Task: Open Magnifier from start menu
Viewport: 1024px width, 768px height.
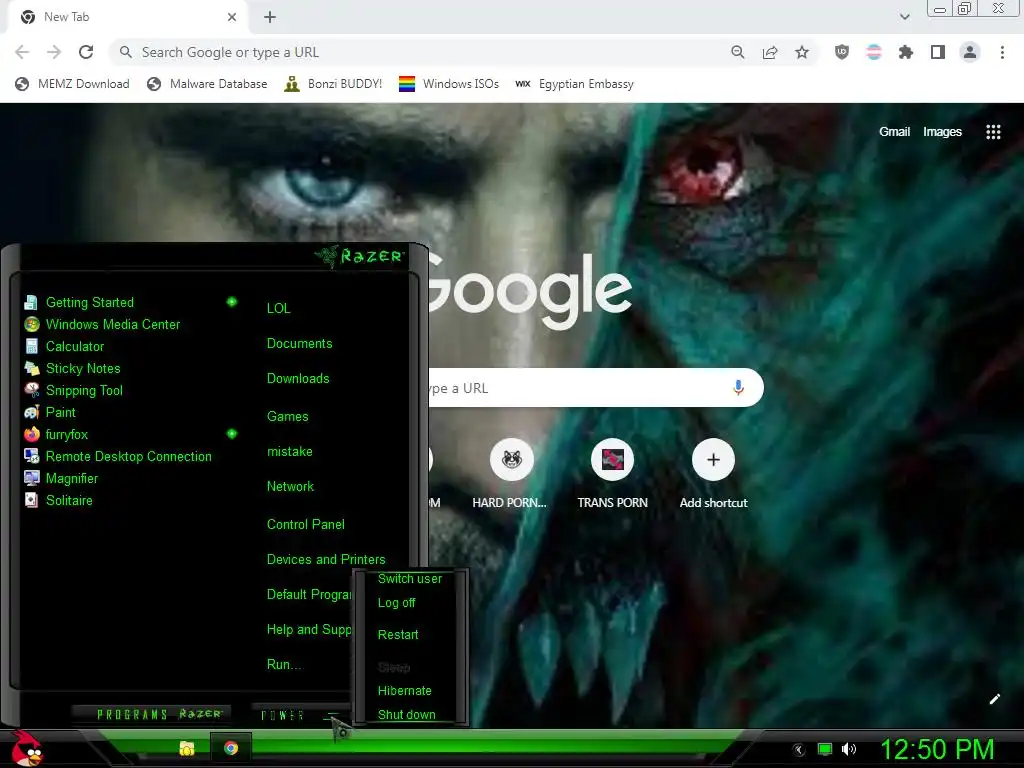Action: click(61, 479)
